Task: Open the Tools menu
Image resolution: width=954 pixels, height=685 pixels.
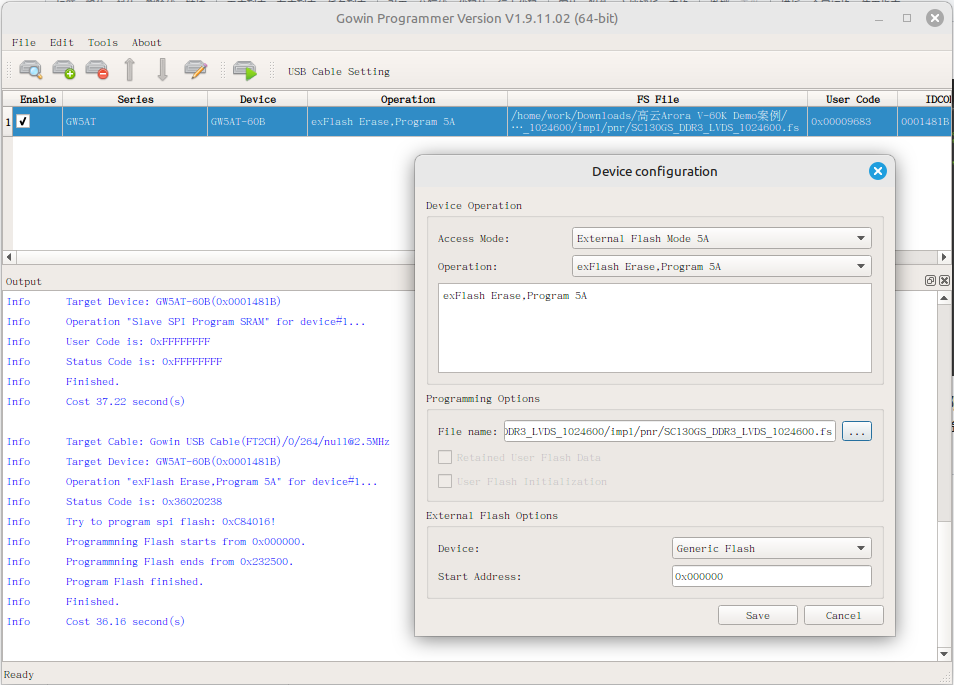Action: tap(103, 43)
